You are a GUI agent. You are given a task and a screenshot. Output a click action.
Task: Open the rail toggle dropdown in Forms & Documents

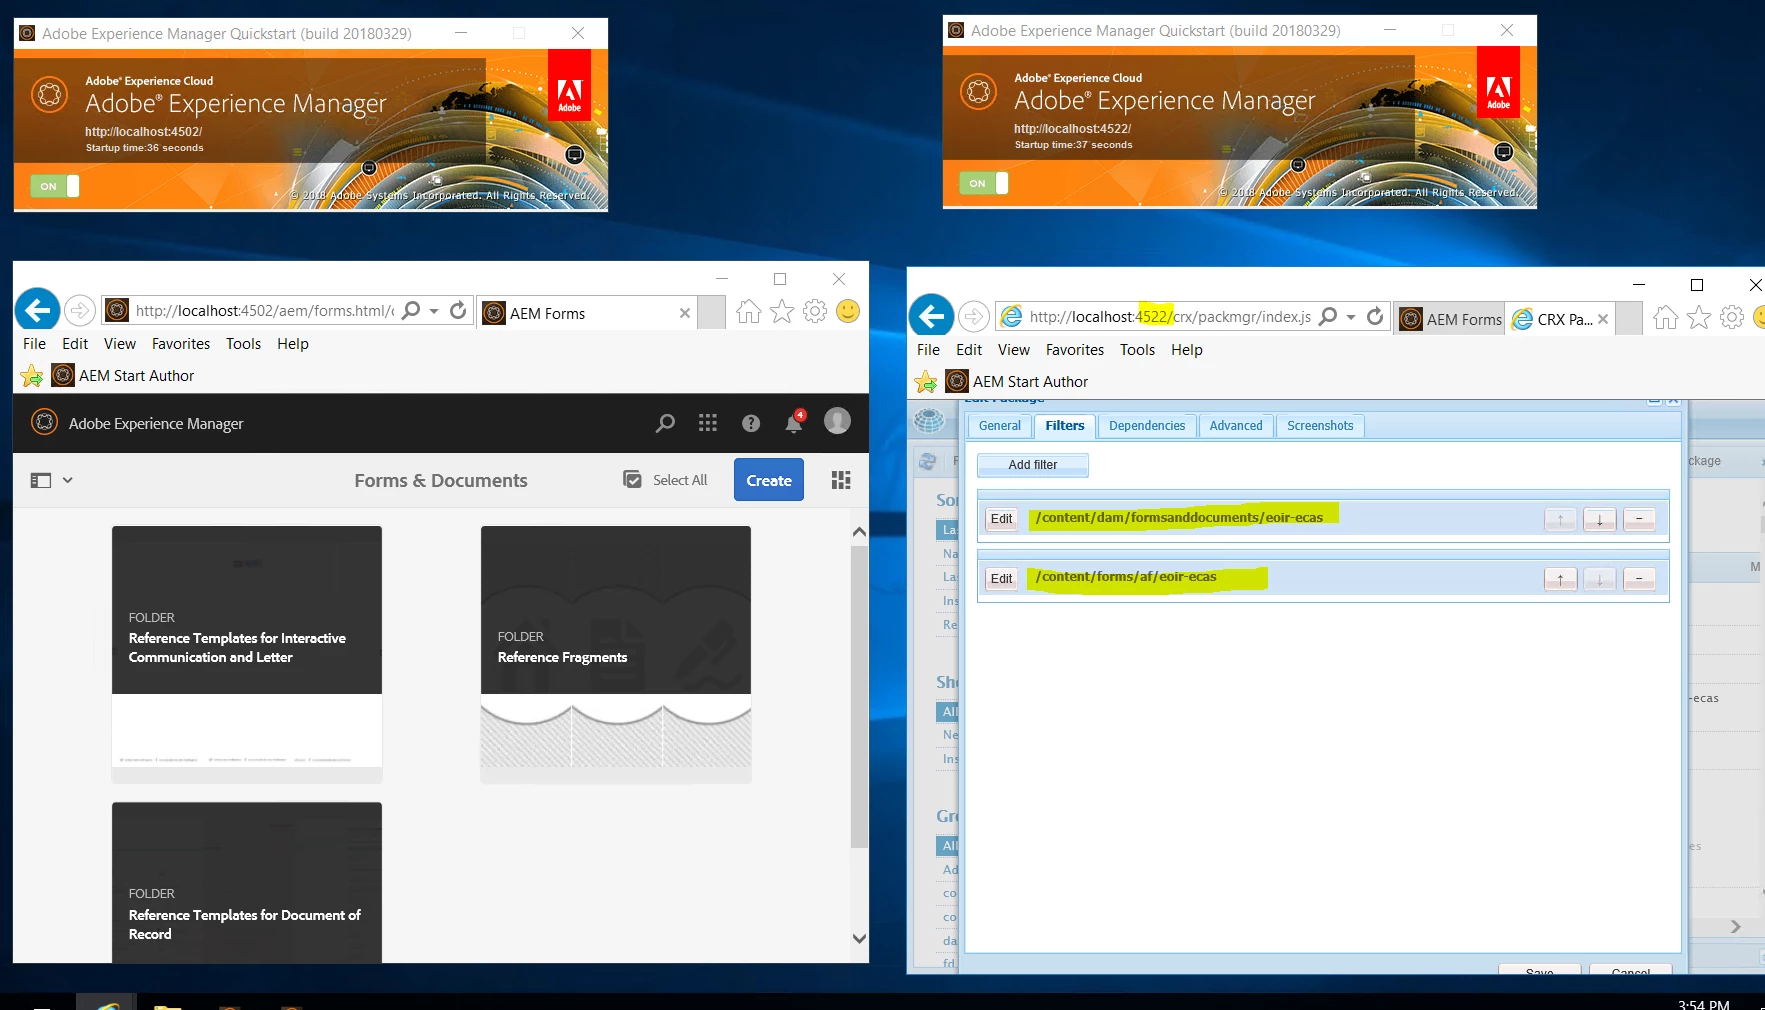click(52, 480)
